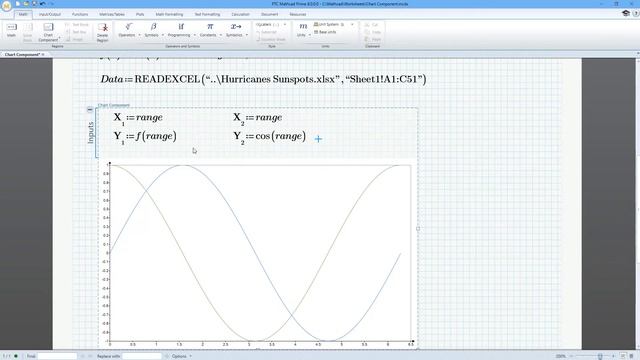Viewport: 640px width, 360px height.
Task: Toggle Equation Break in Style group
Action: 271,40
